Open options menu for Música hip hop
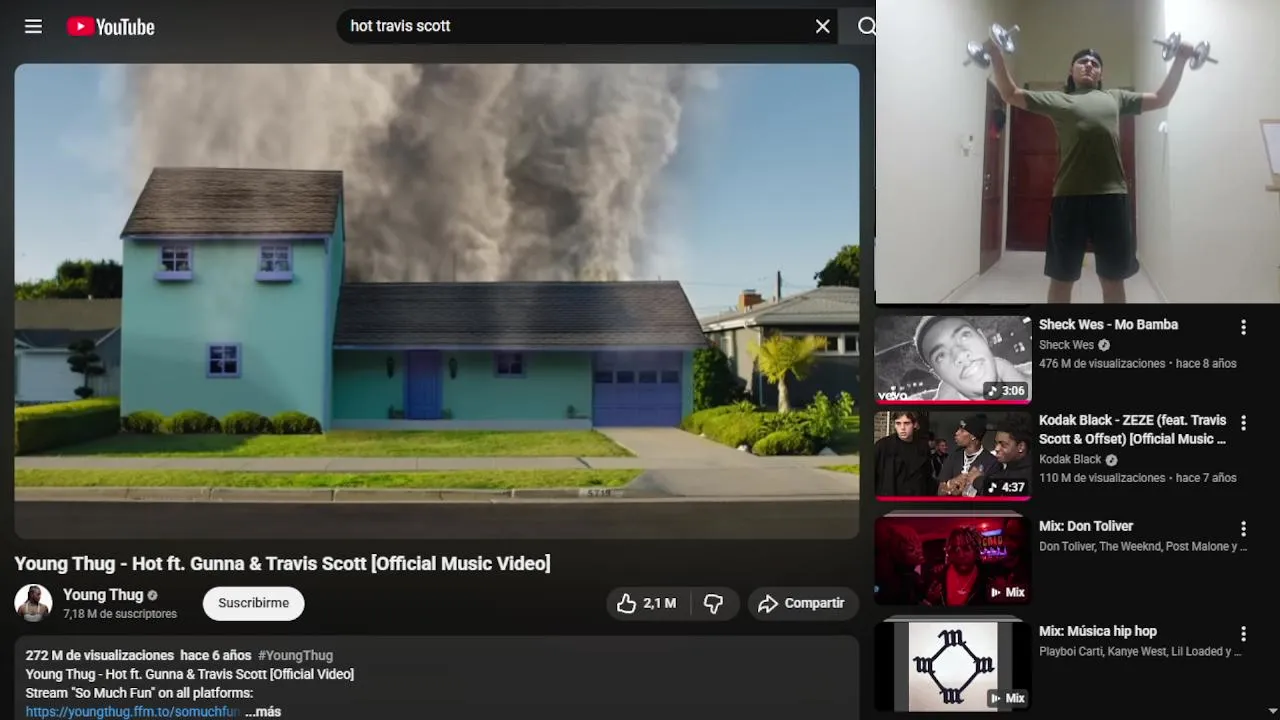The image size is (1280, 720). coord(1243,634)
